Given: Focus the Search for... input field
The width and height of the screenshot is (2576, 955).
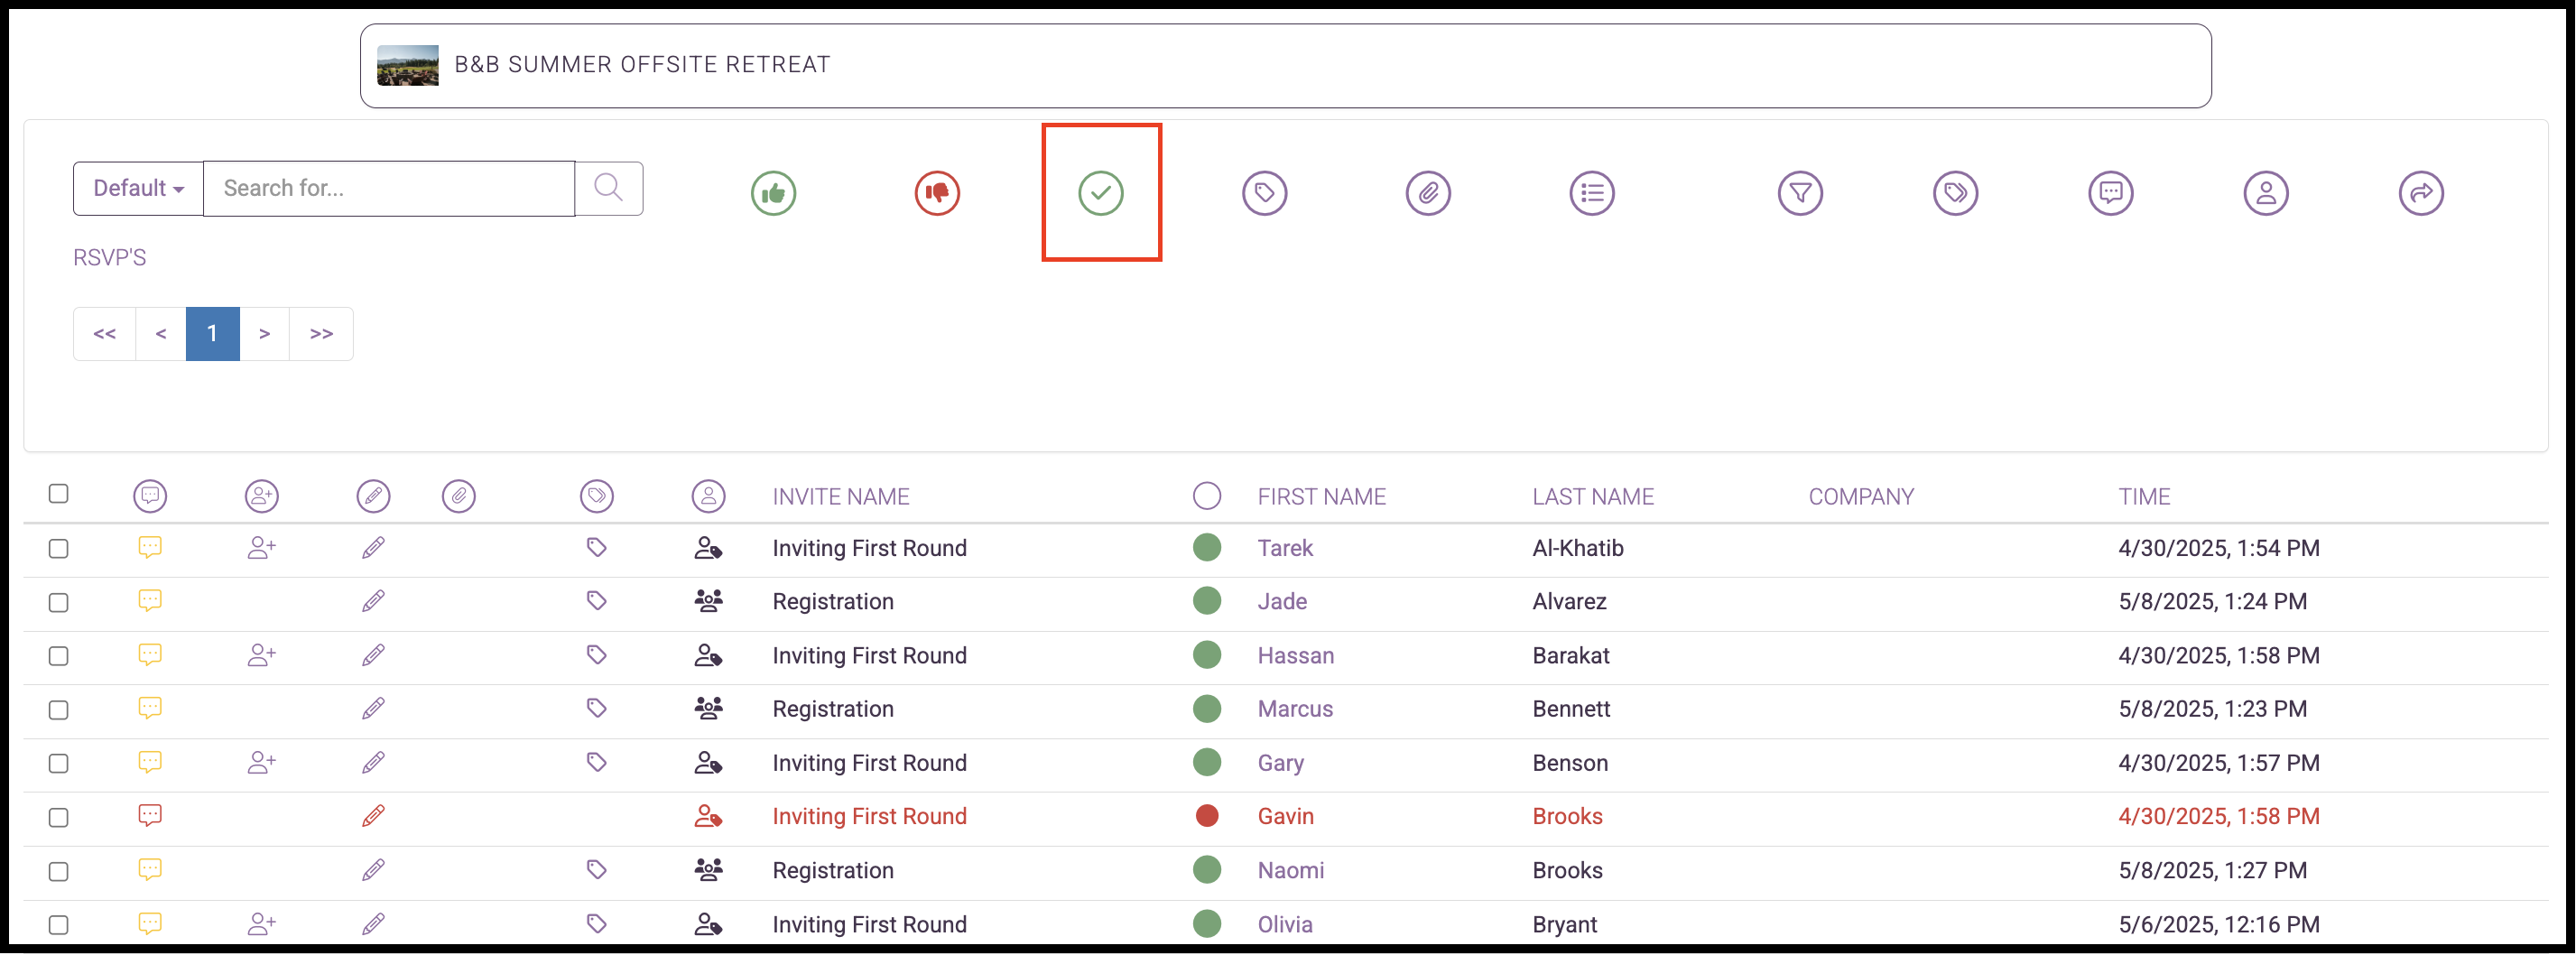Looking at the screenshot, I should pos(389,188).
